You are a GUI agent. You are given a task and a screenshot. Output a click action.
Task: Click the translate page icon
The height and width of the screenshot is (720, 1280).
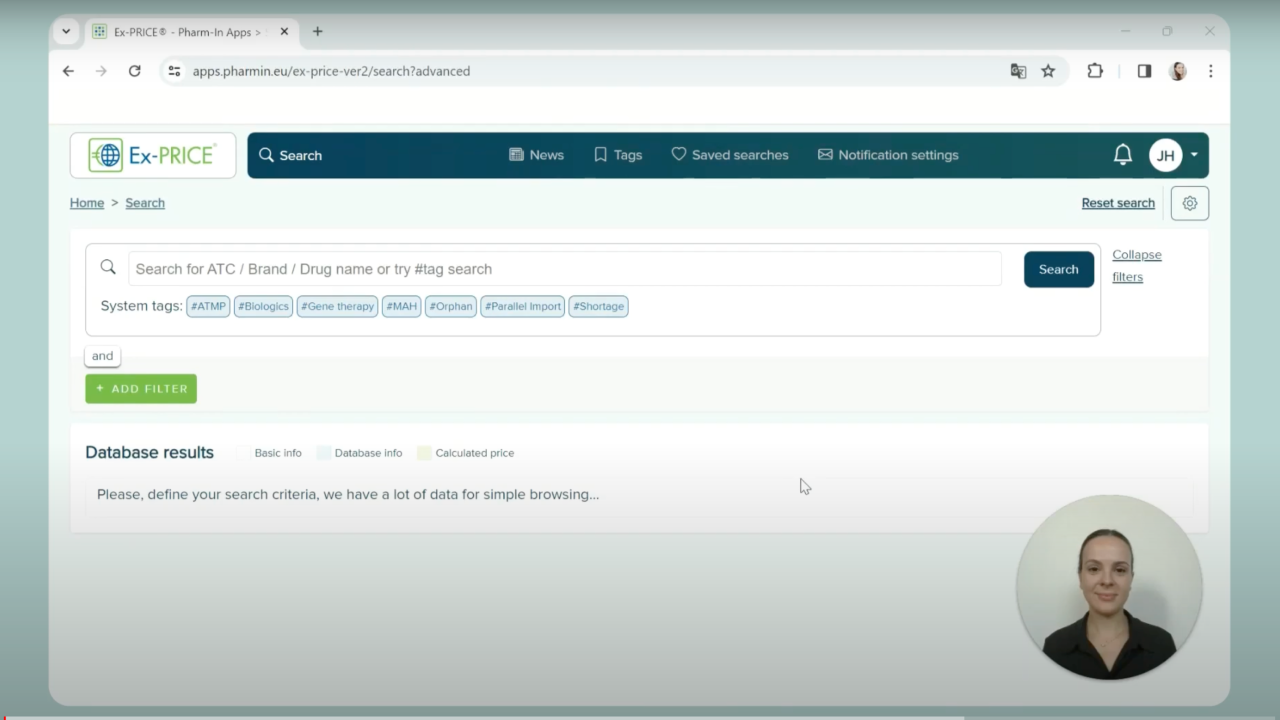[x=1018, y=71]
